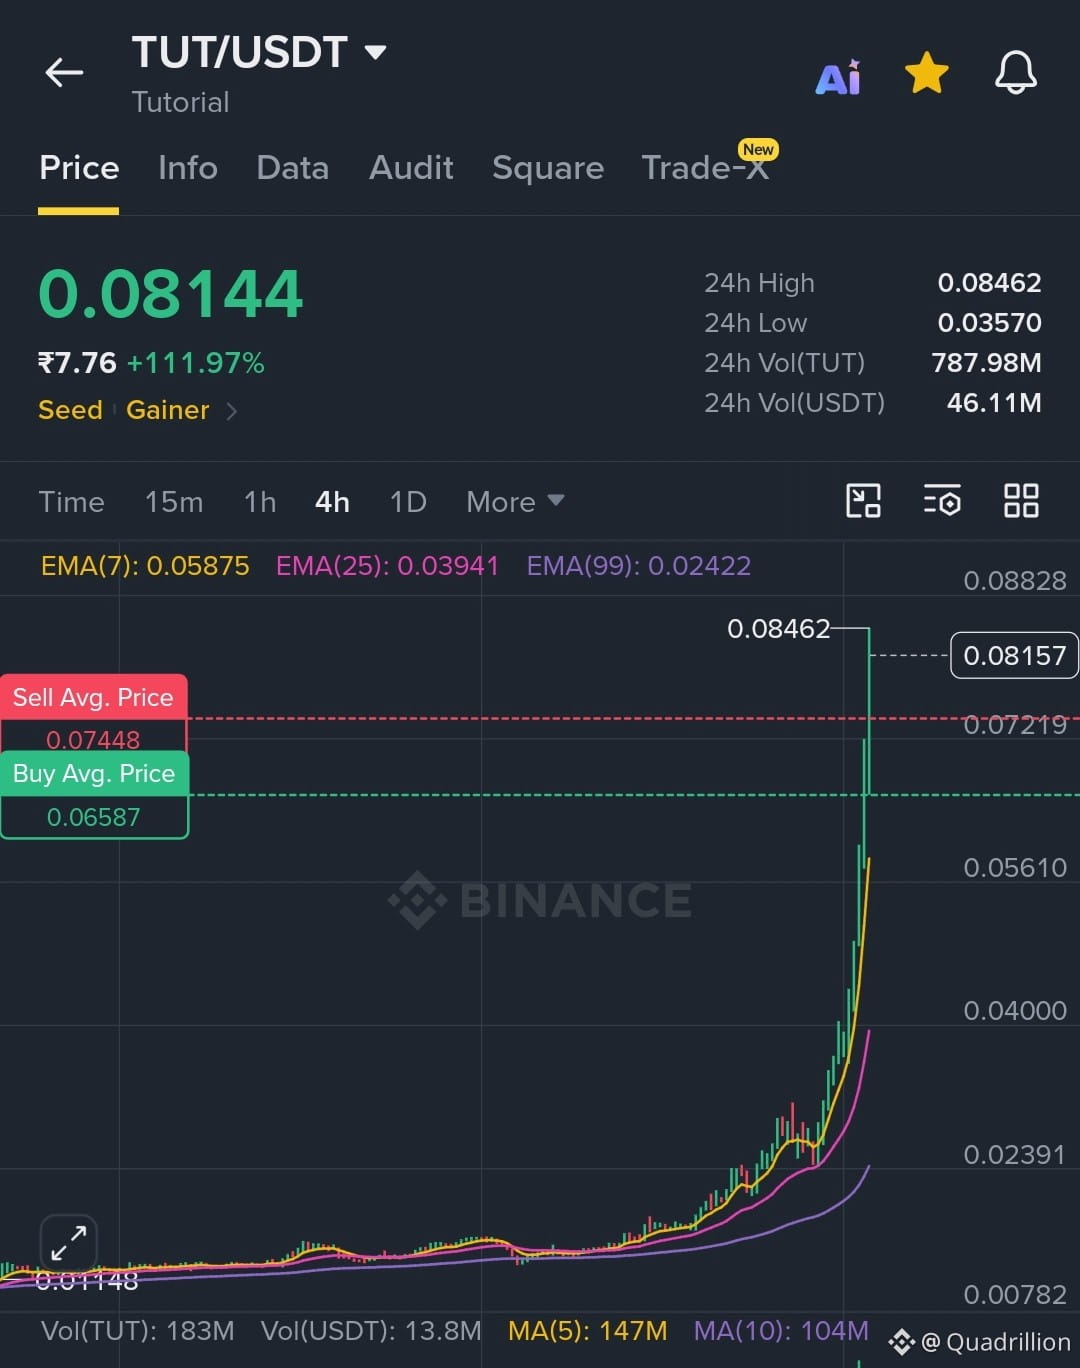
Task: Click the EMA(25): 0.03941 indicator label
Action: coord(387,566)
